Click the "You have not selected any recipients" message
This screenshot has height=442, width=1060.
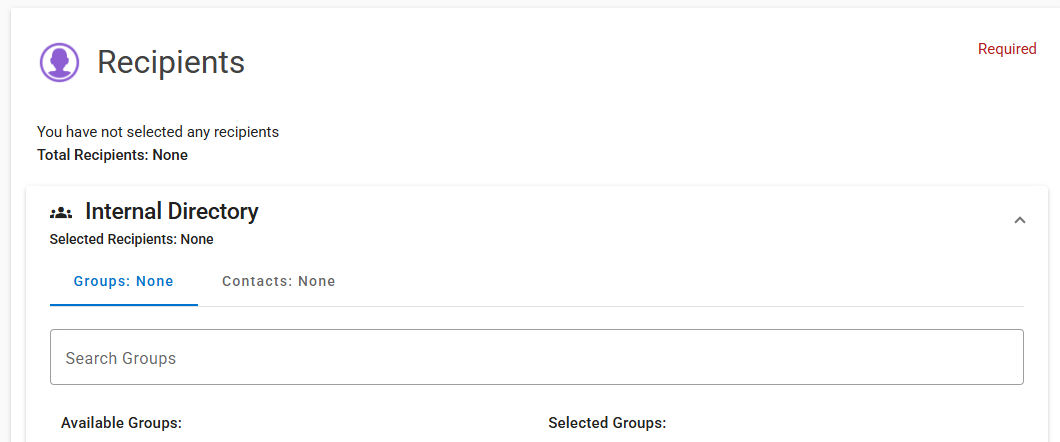click(158, 132)
